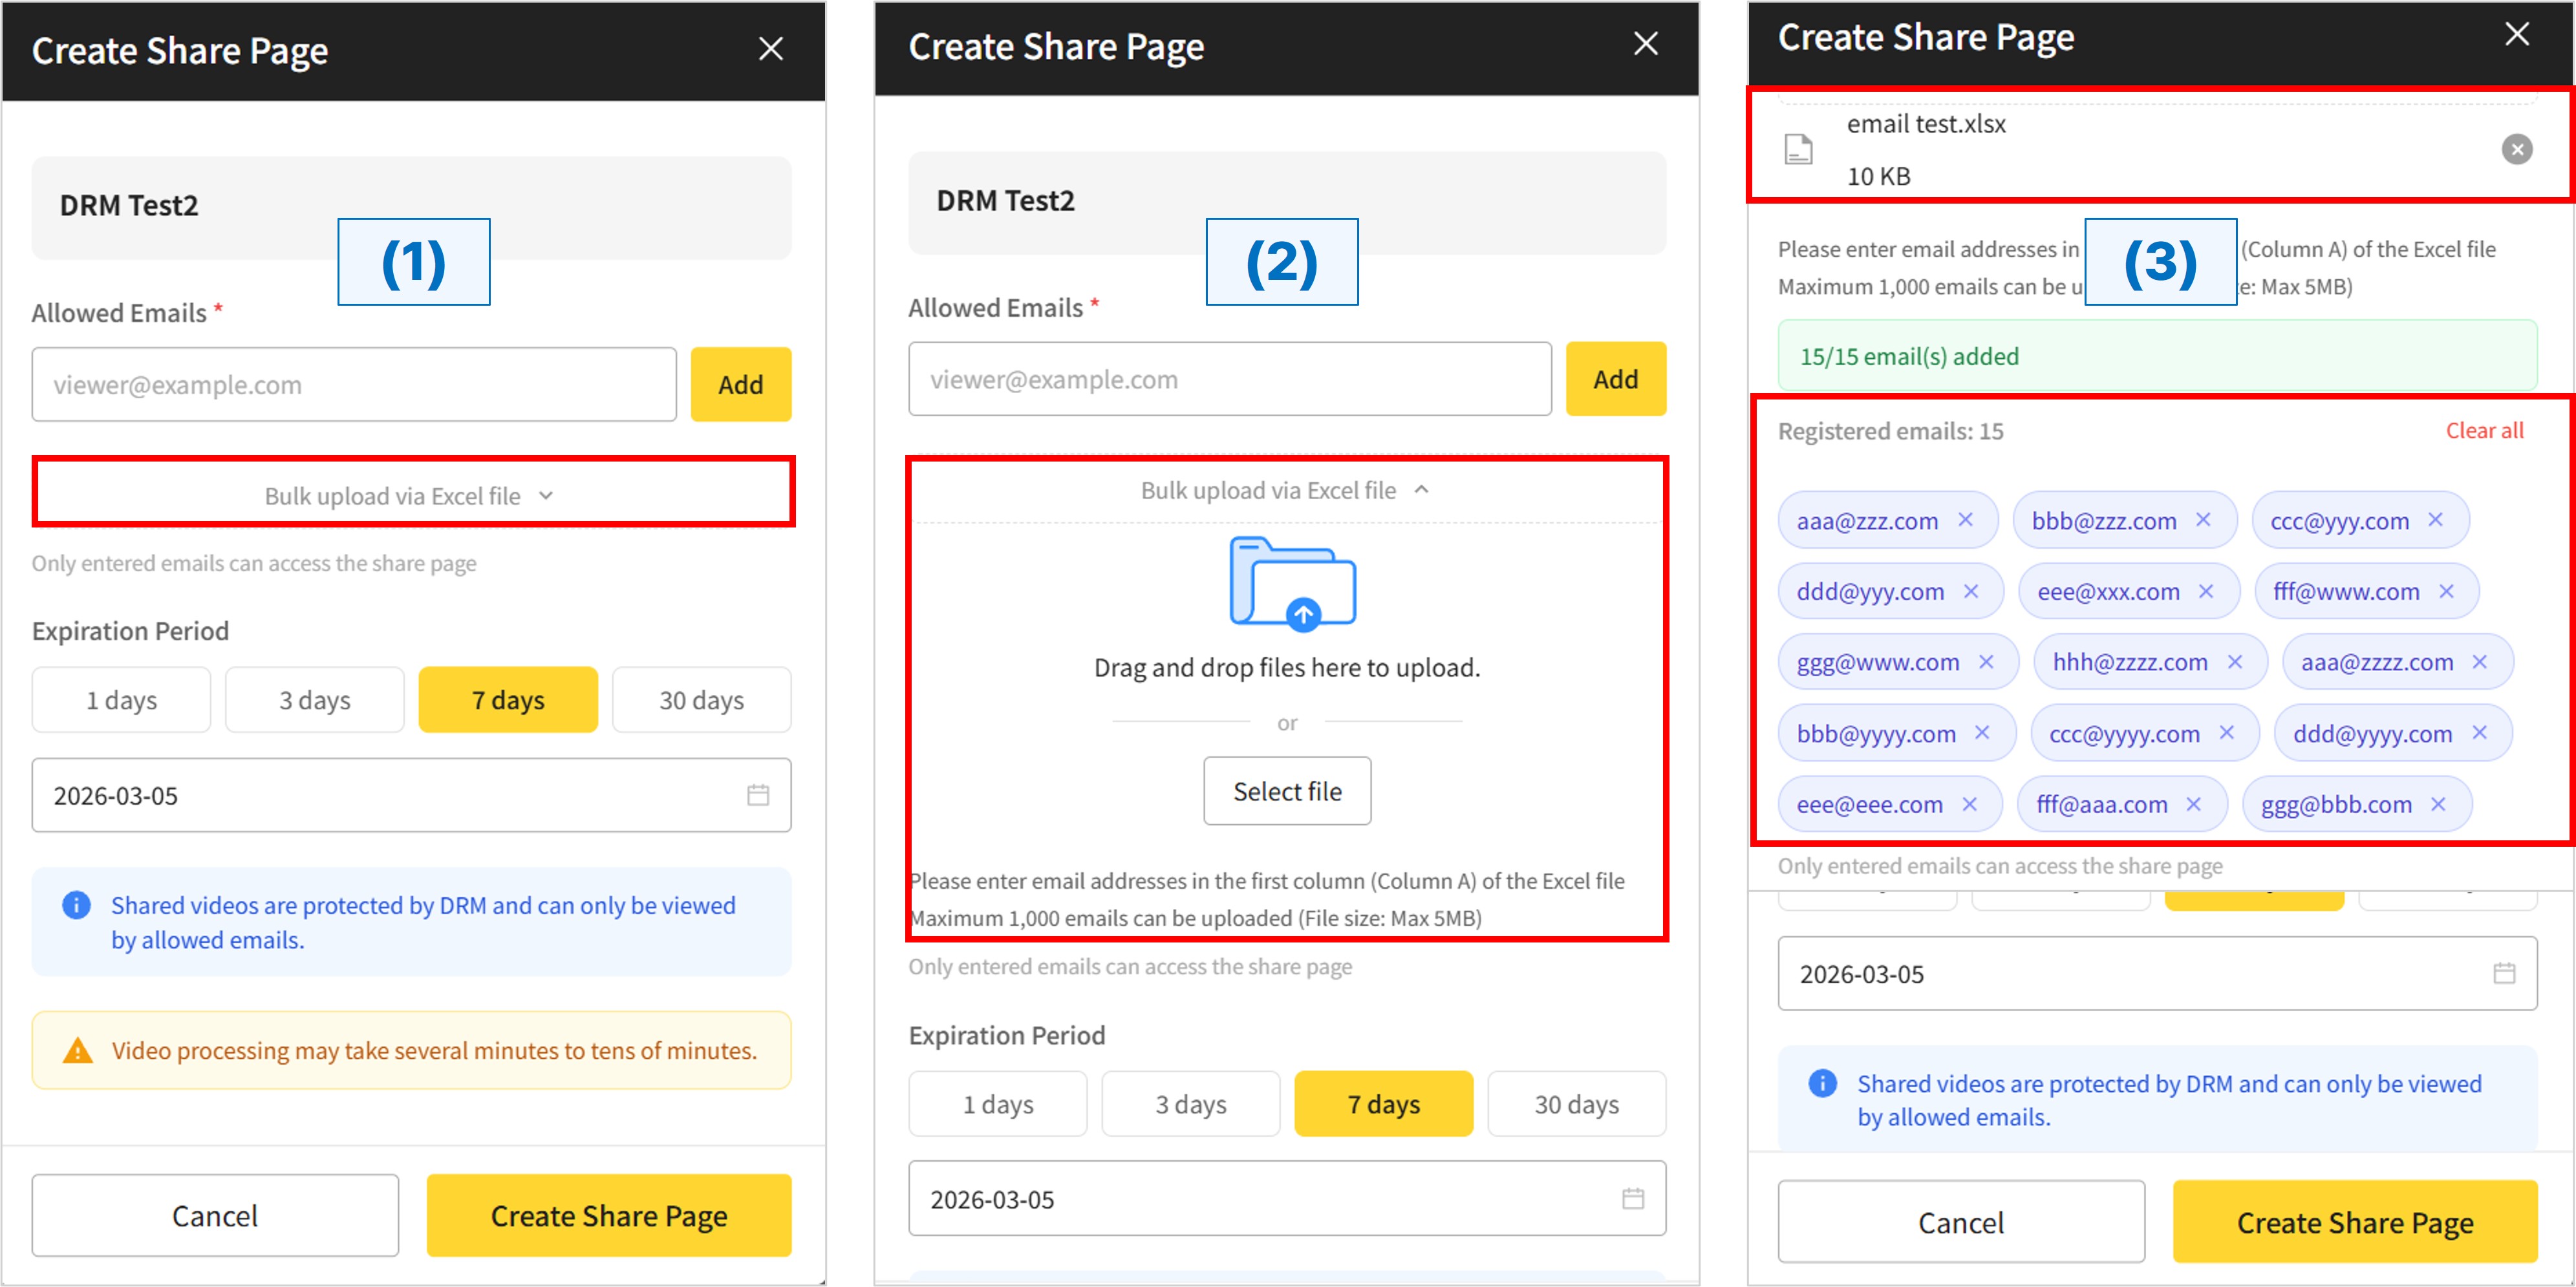2576x1287 pixels.
Task: Choose 3 days expiration in second panel
Action: (1190, 1104)
